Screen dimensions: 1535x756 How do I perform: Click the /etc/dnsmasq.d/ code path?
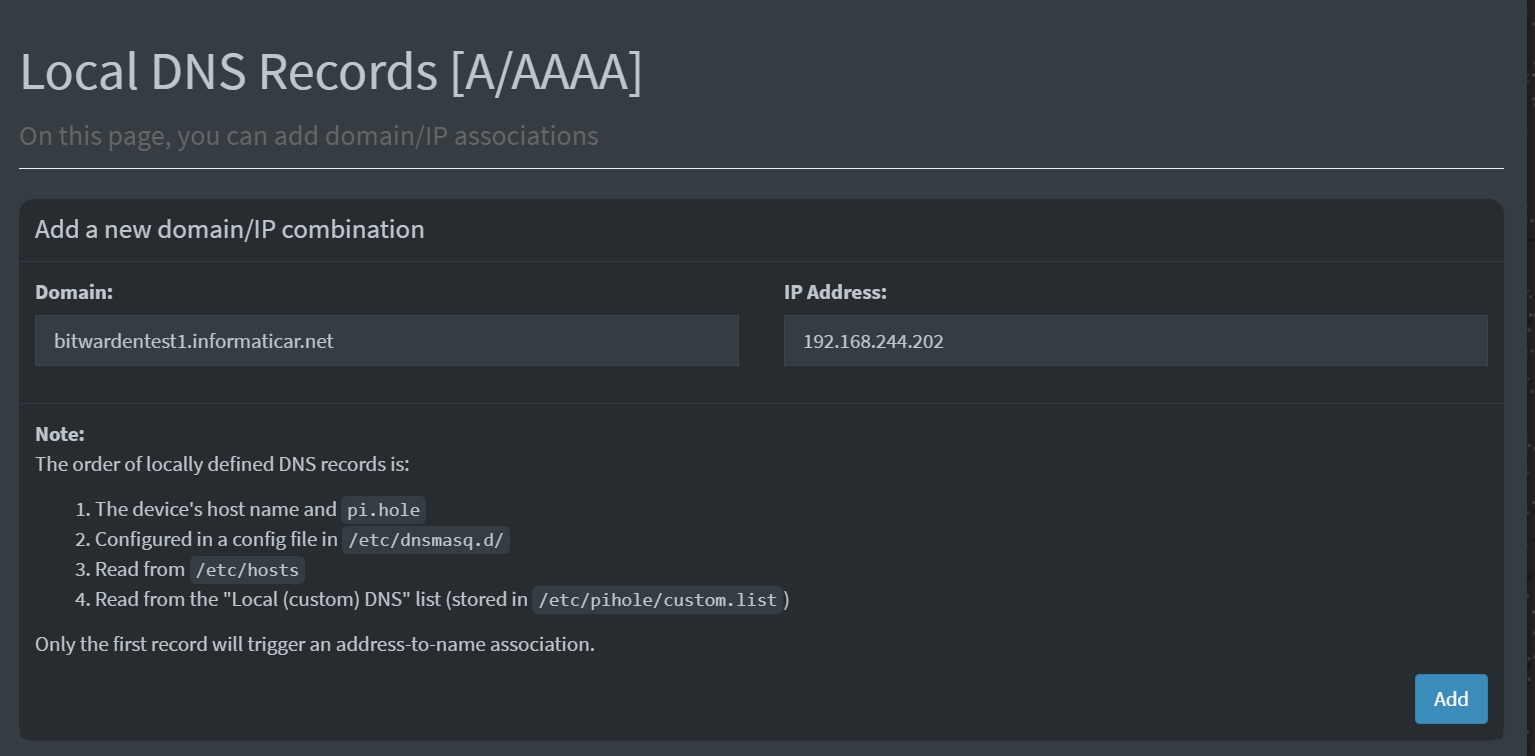click(426, 540)
